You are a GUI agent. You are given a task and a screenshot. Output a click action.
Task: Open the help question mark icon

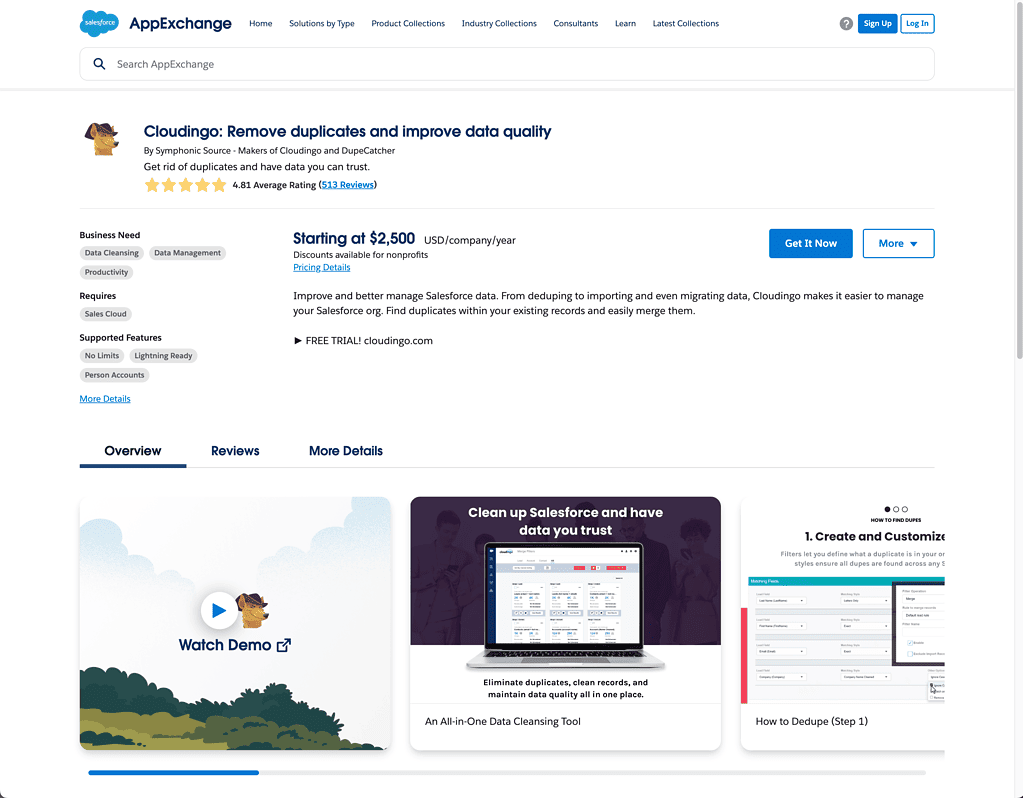tap(846, 23)
